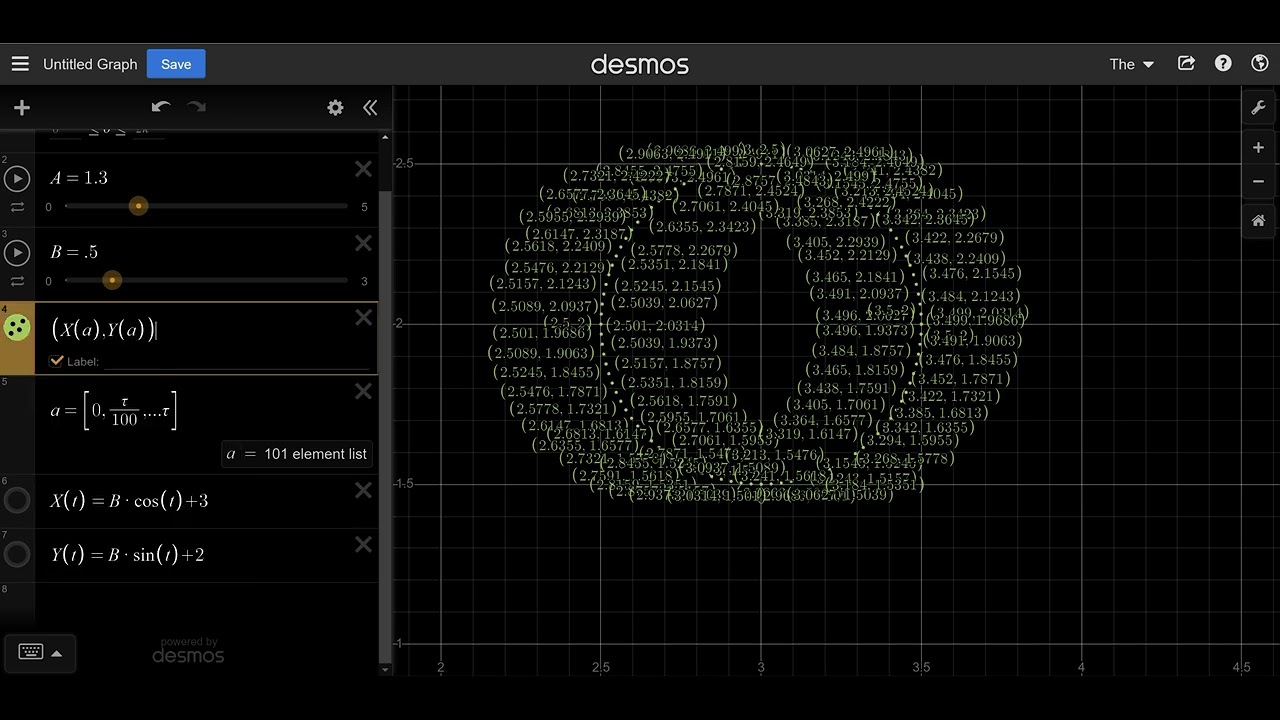This screenshot has height=720, width=1280.
Task: Show the on-screen keypad
Action: [31, 652]
